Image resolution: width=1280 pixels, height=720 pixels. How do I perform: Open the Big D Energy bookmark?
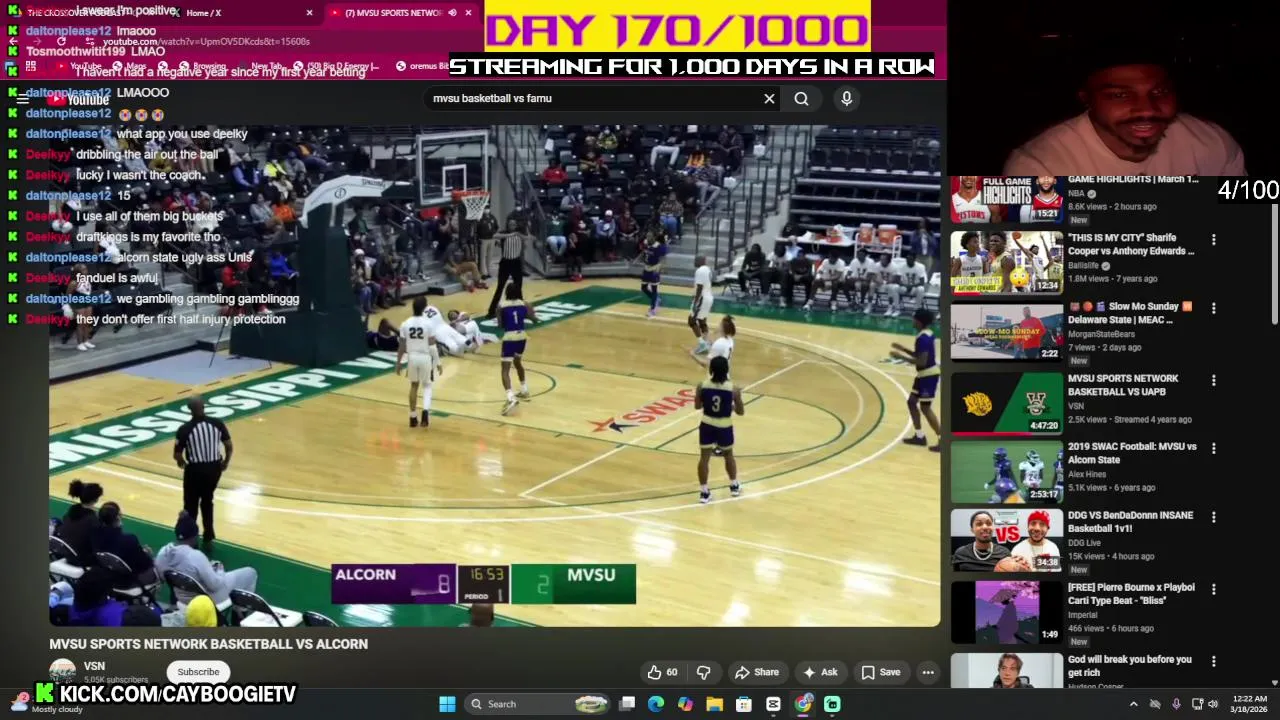337,67
